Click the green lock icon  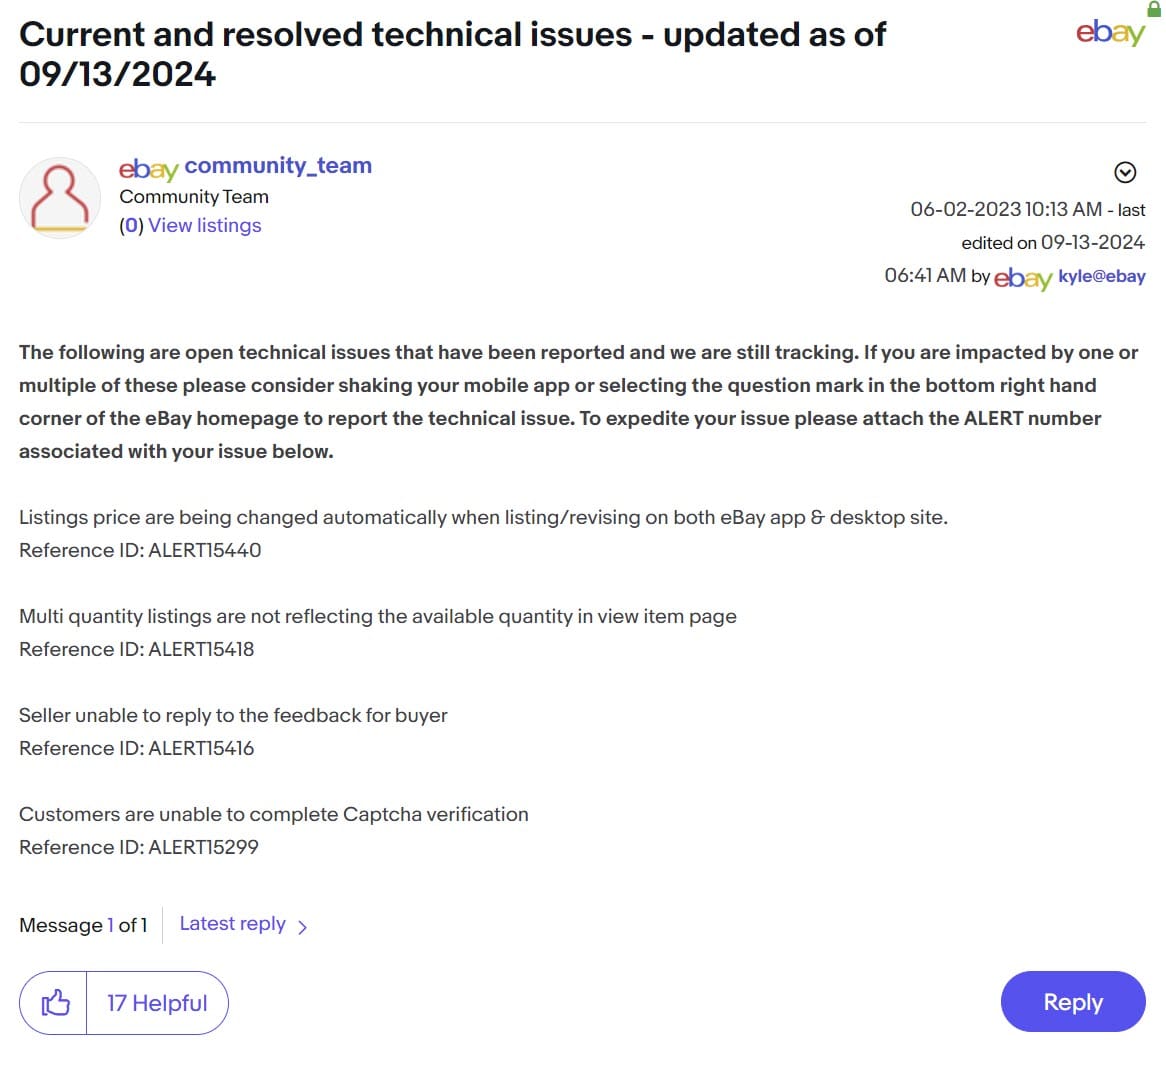[x=1154, y=8]
